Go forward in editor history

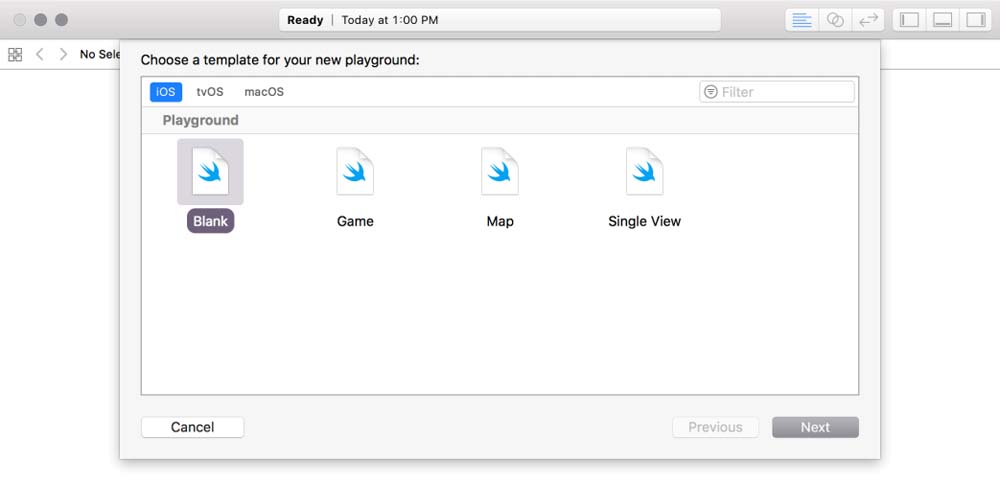coord(63,54)
